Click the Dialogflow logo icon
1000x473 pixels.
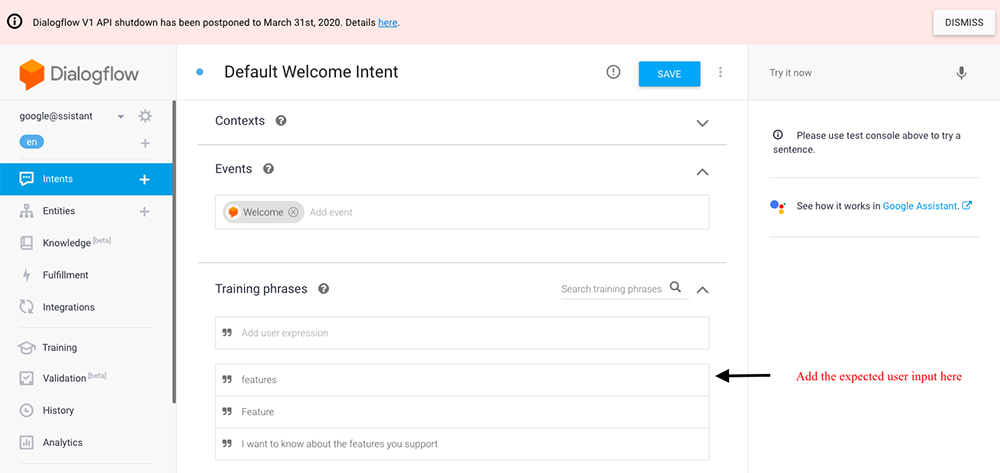(x=31, y=75)
